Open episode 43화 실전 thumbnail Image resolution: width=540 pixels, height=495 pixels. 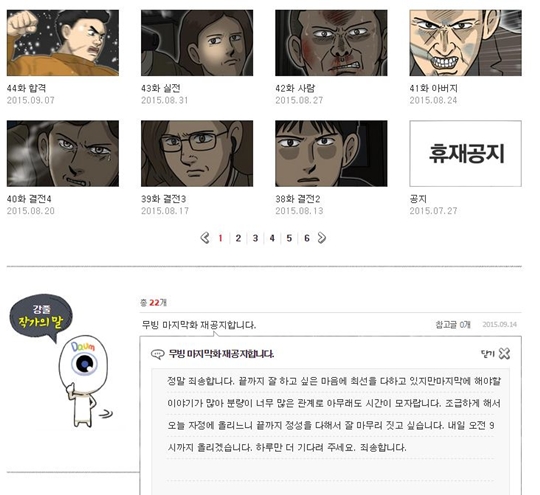197,43
